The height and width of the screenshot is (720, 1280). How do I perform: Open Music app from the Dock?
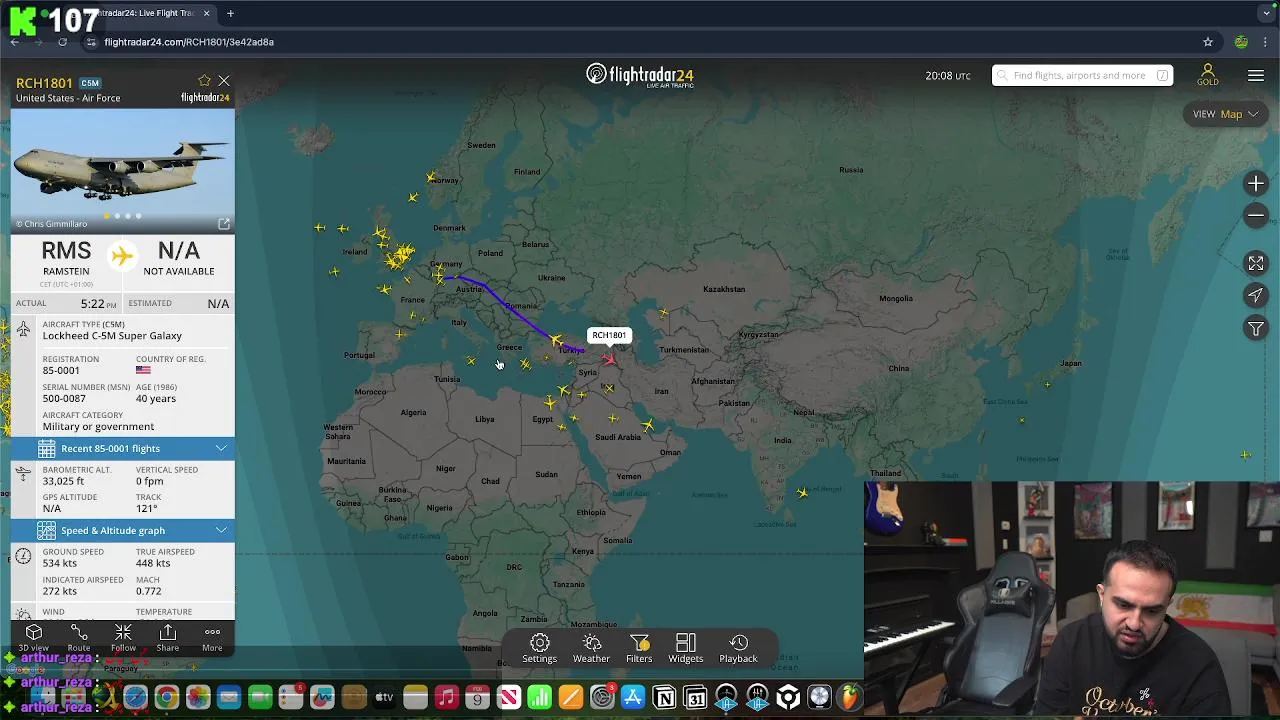(x=446, y=697)
